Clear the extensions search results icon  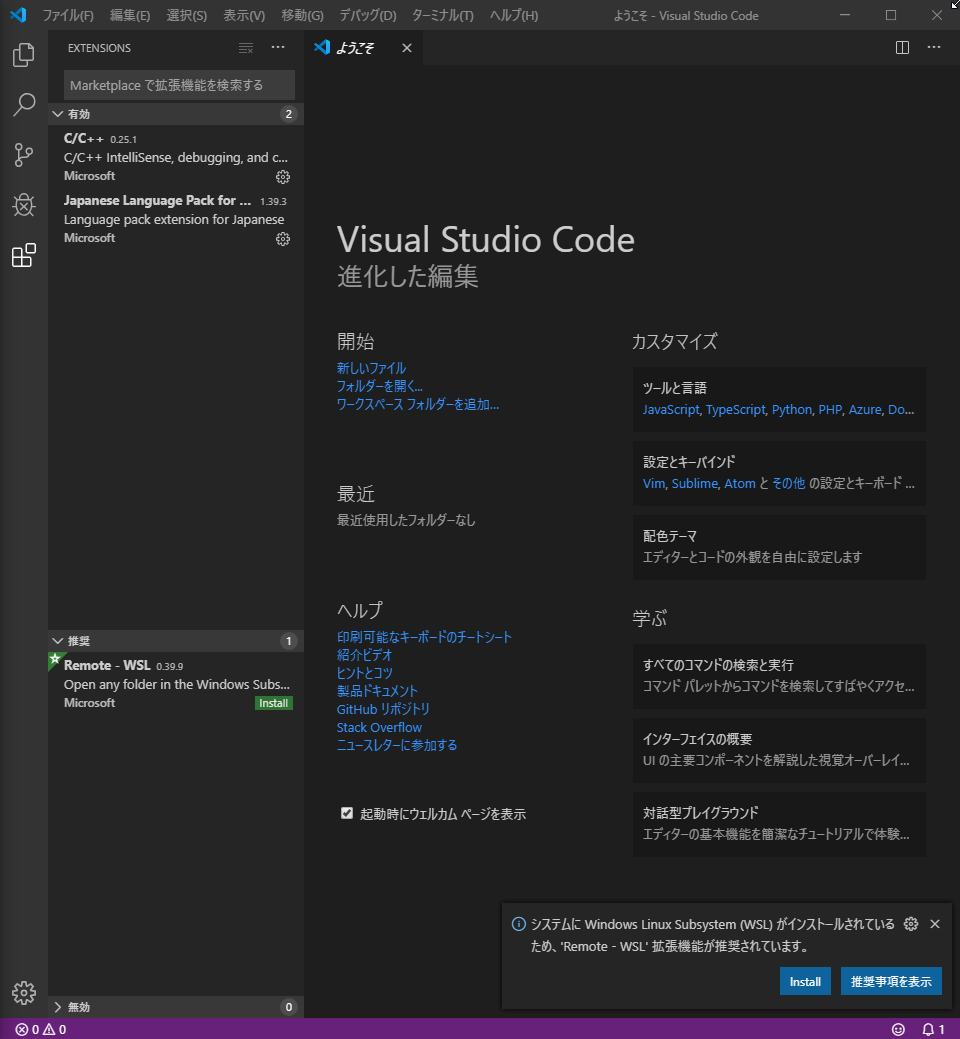coord(246,48)
